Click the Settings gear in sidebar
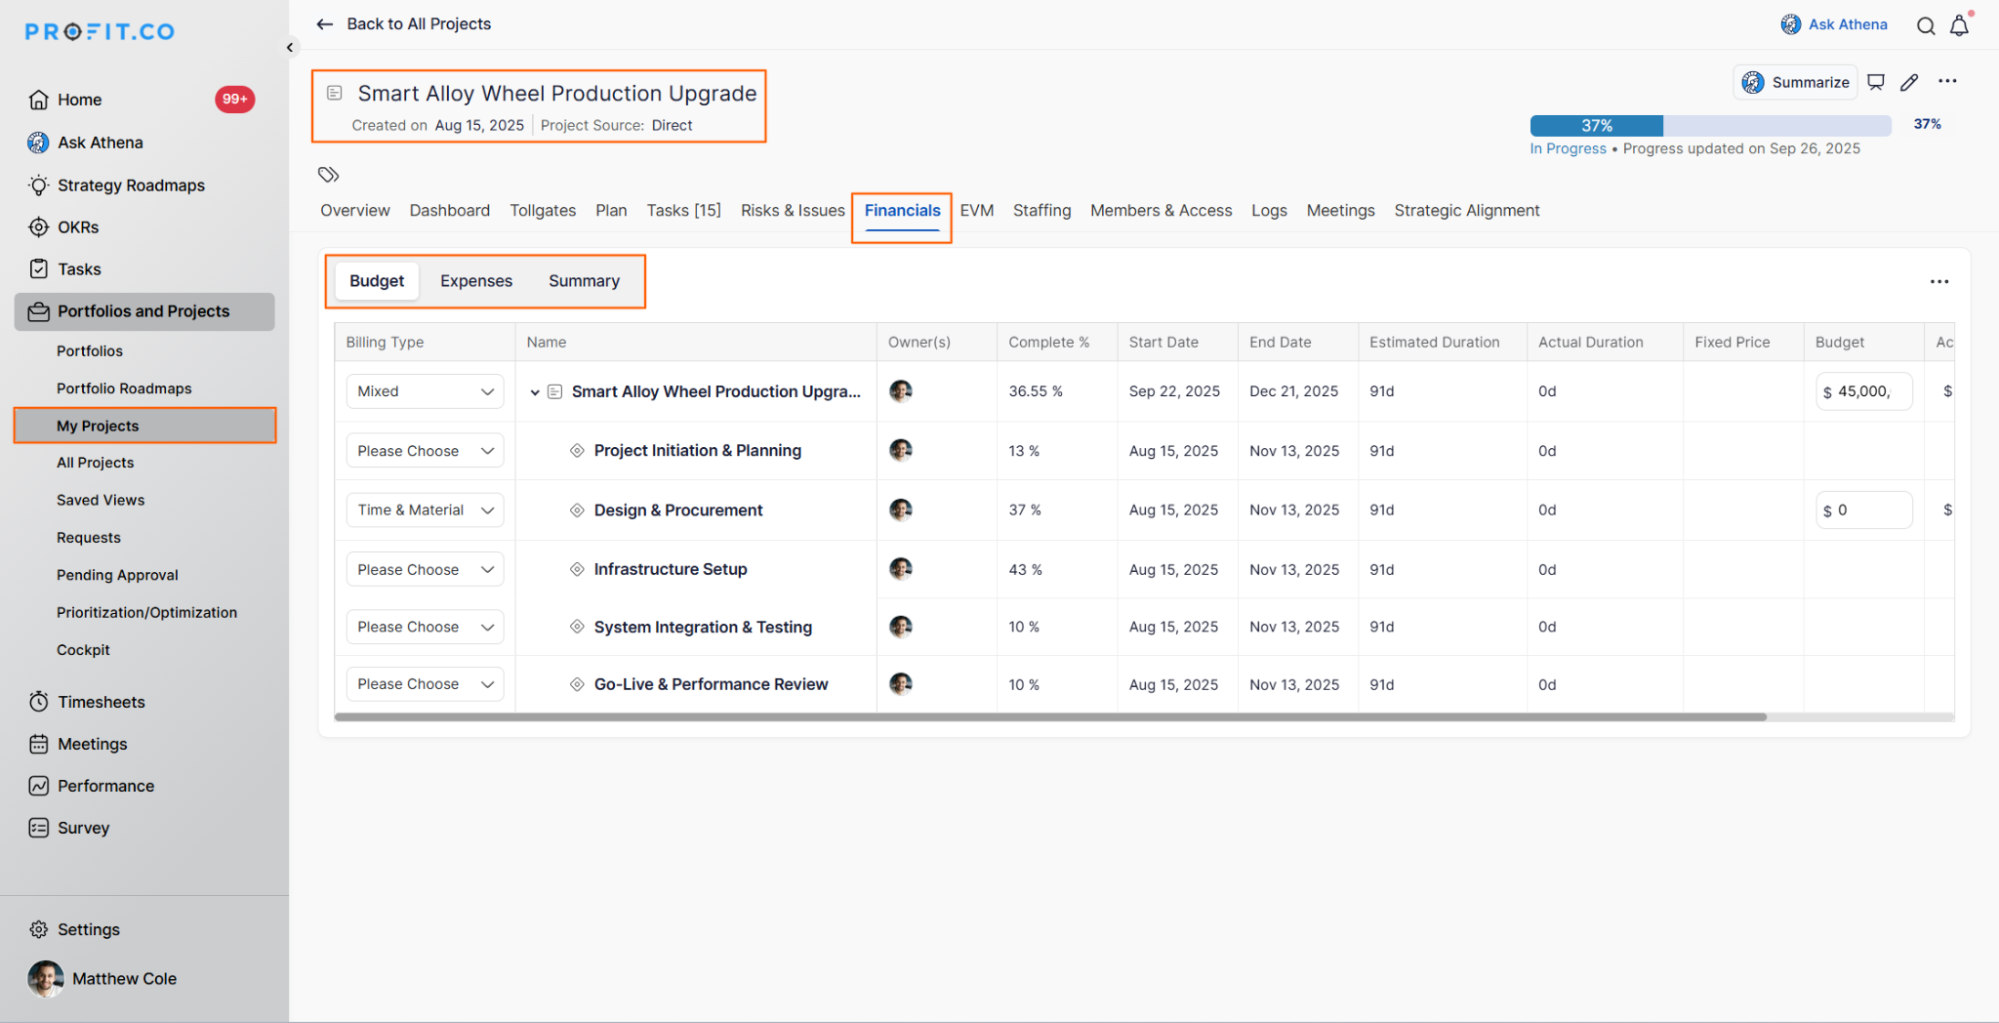 coord(39,929)
